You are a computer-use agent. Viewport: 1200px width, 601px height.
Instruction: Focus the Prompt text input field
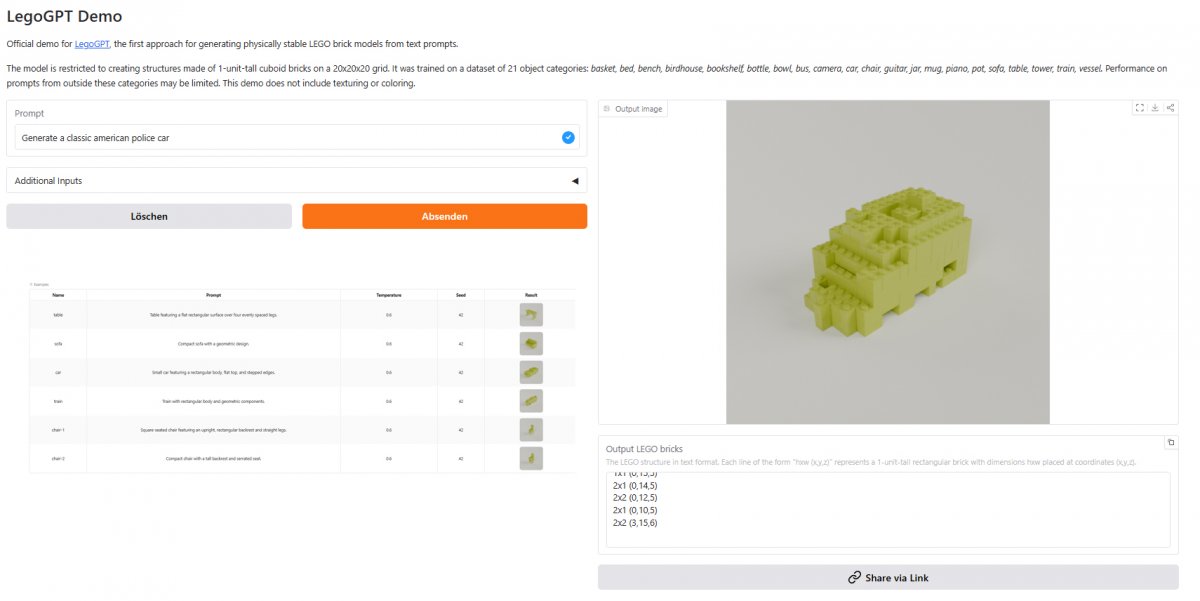pyautogui.click(x=285, y=137)
